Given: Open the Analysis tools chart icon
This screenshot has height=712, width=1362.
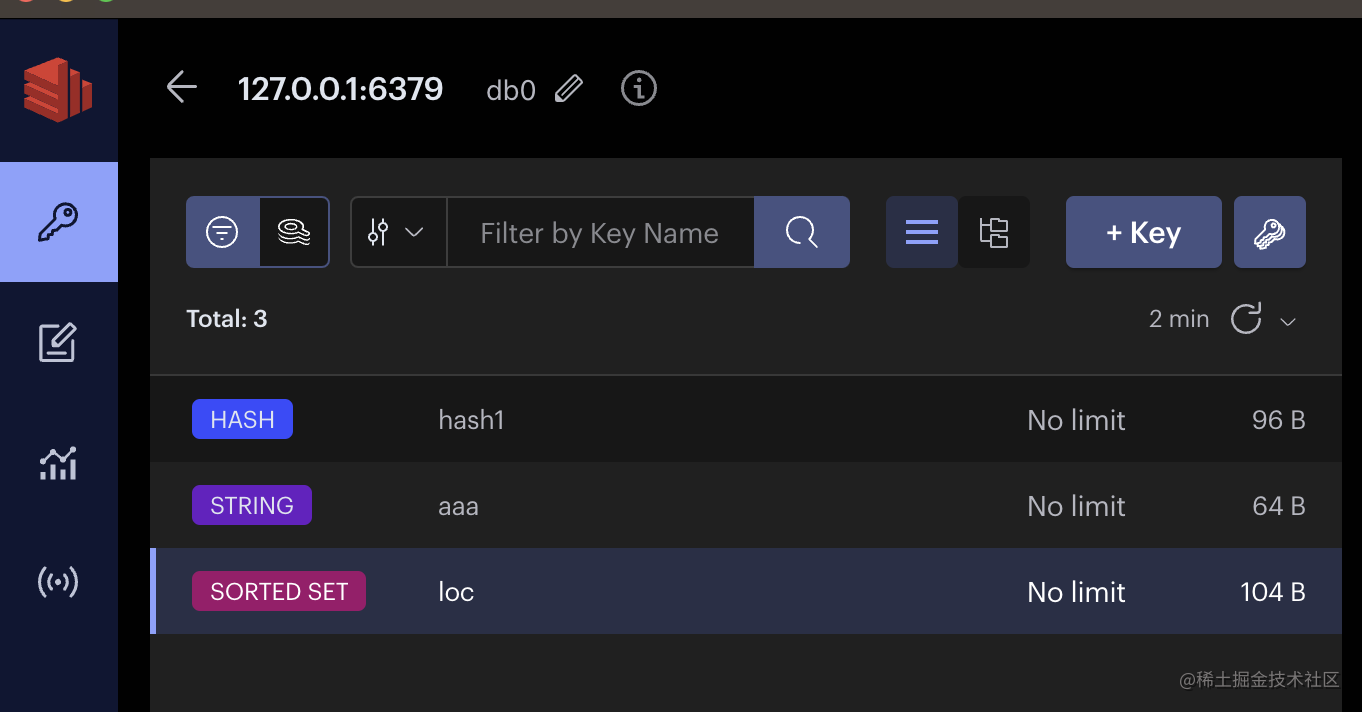Looking at the screenshot, I should (x=58, y=463).
